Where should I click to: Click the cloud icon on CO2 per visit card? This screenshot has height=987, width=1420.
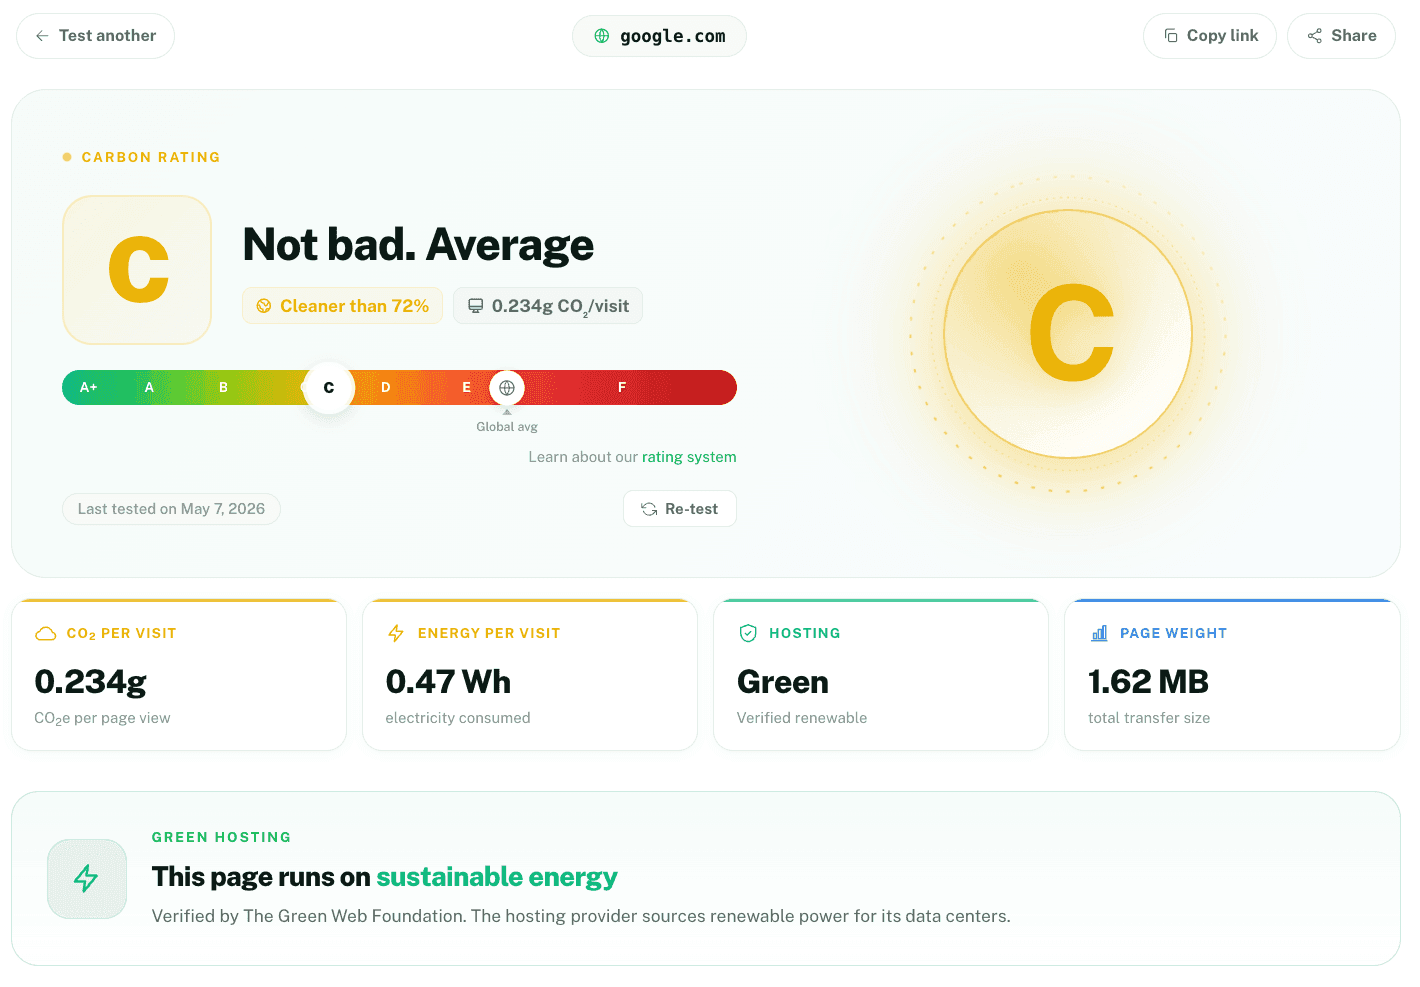(46, 633)
